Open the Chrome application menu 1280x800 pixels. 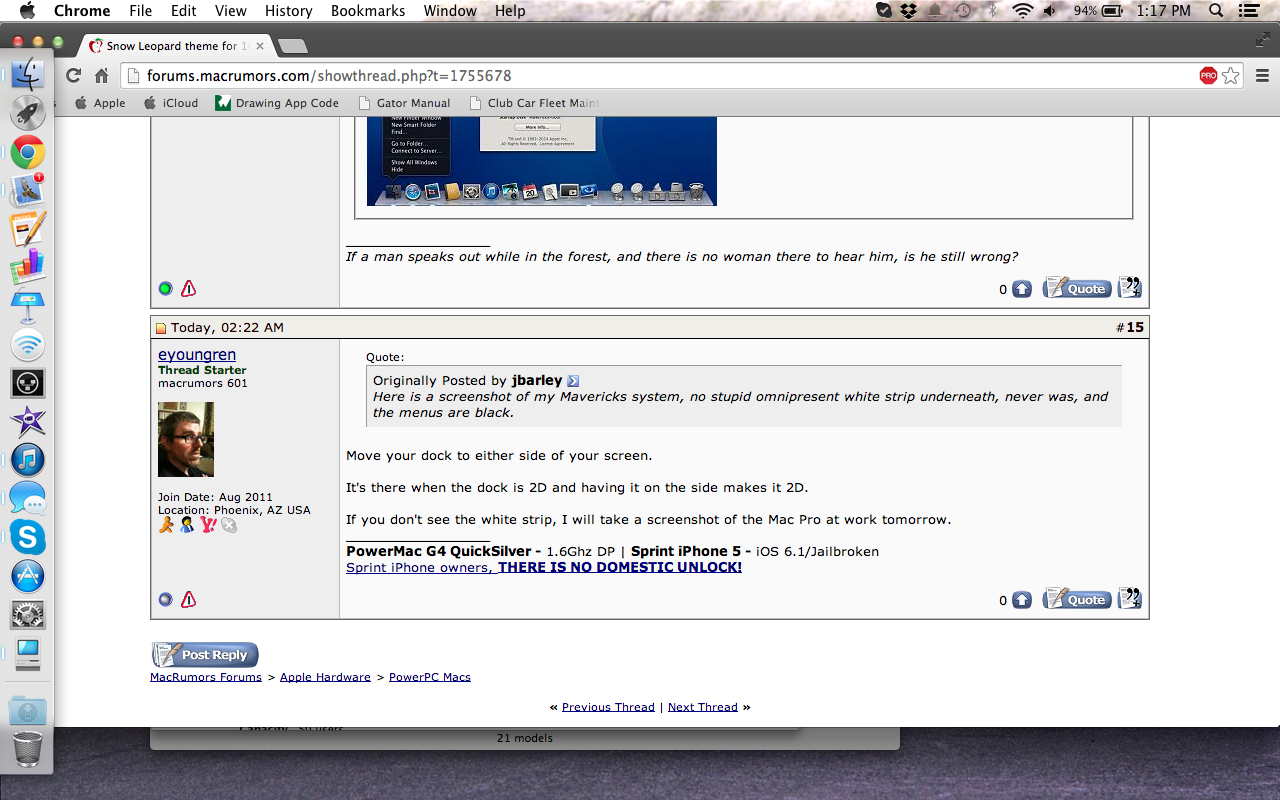click(x=82, y=11)
